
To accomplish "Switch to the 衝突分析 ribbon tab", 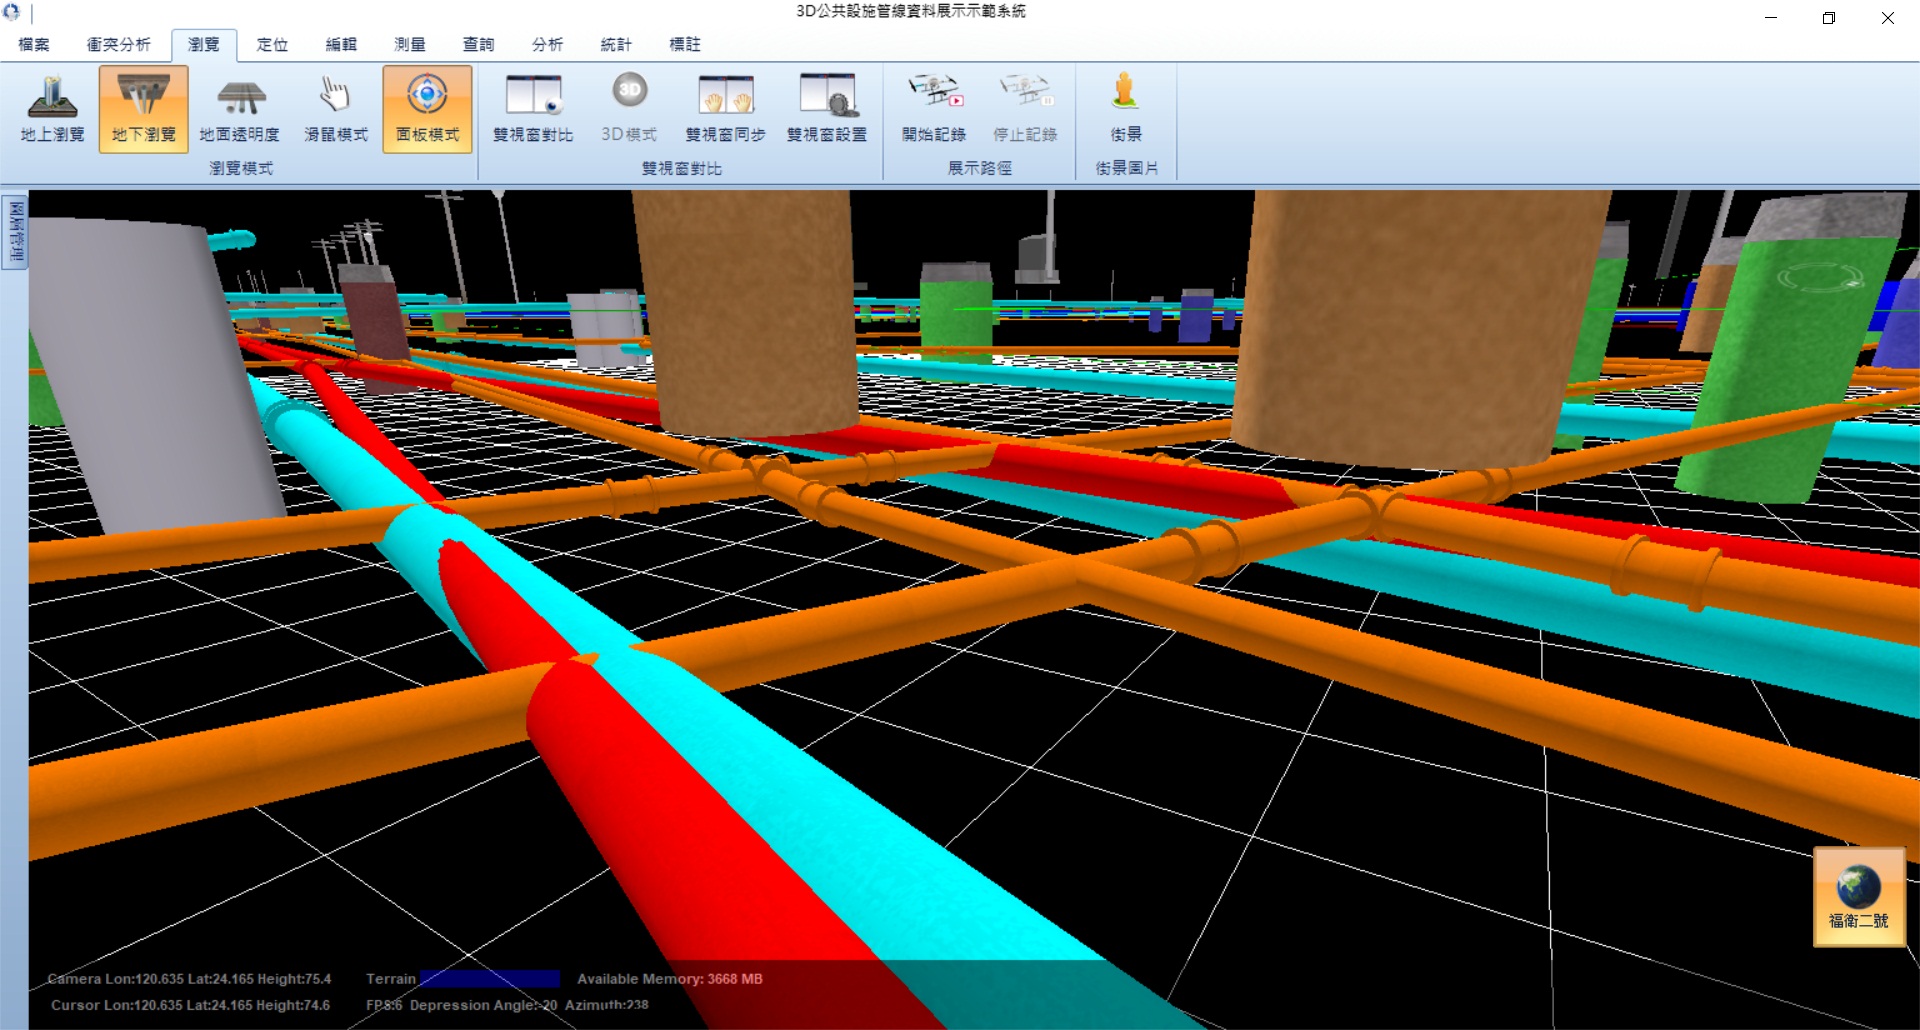I will 118,45.
